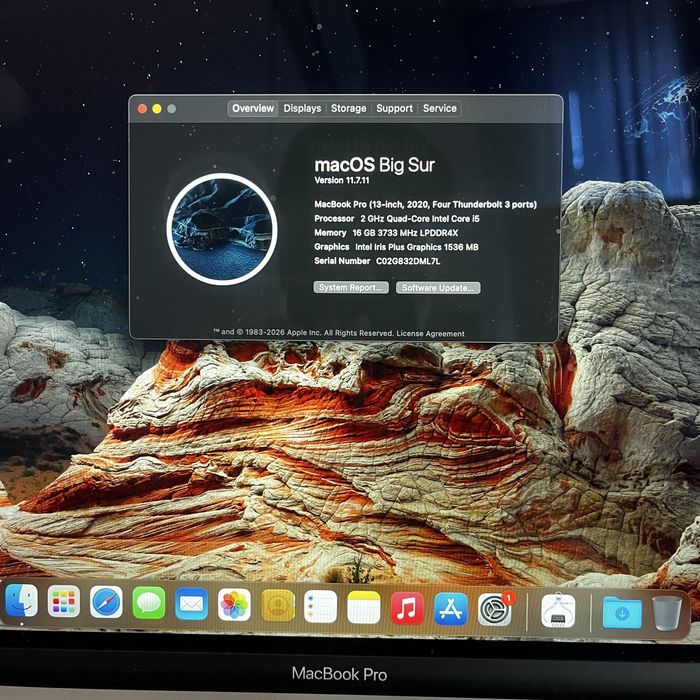
Task: Open System Preferences with badge
Action: (x=495, y=609)
